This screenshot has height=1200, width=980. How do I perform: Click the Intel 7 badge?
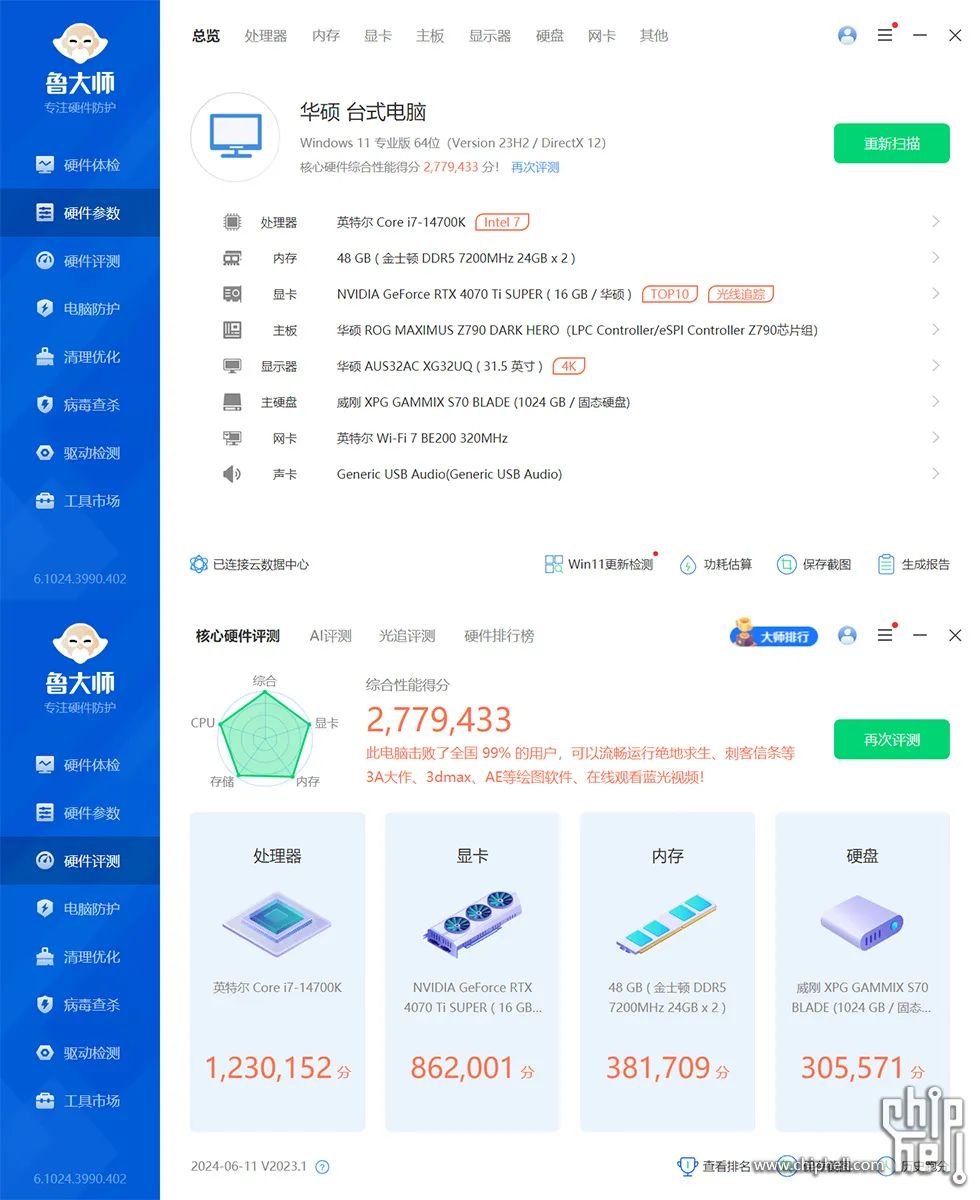[503, 222]
